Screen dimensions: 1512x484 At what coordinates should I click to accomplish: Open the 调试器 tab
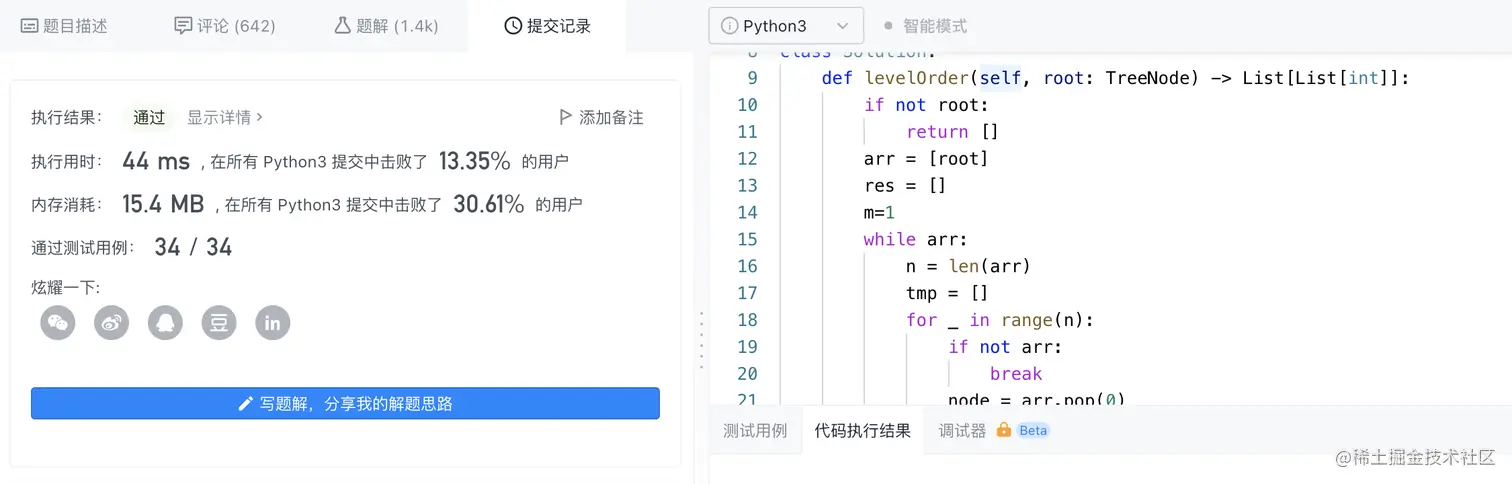point(962,431)
